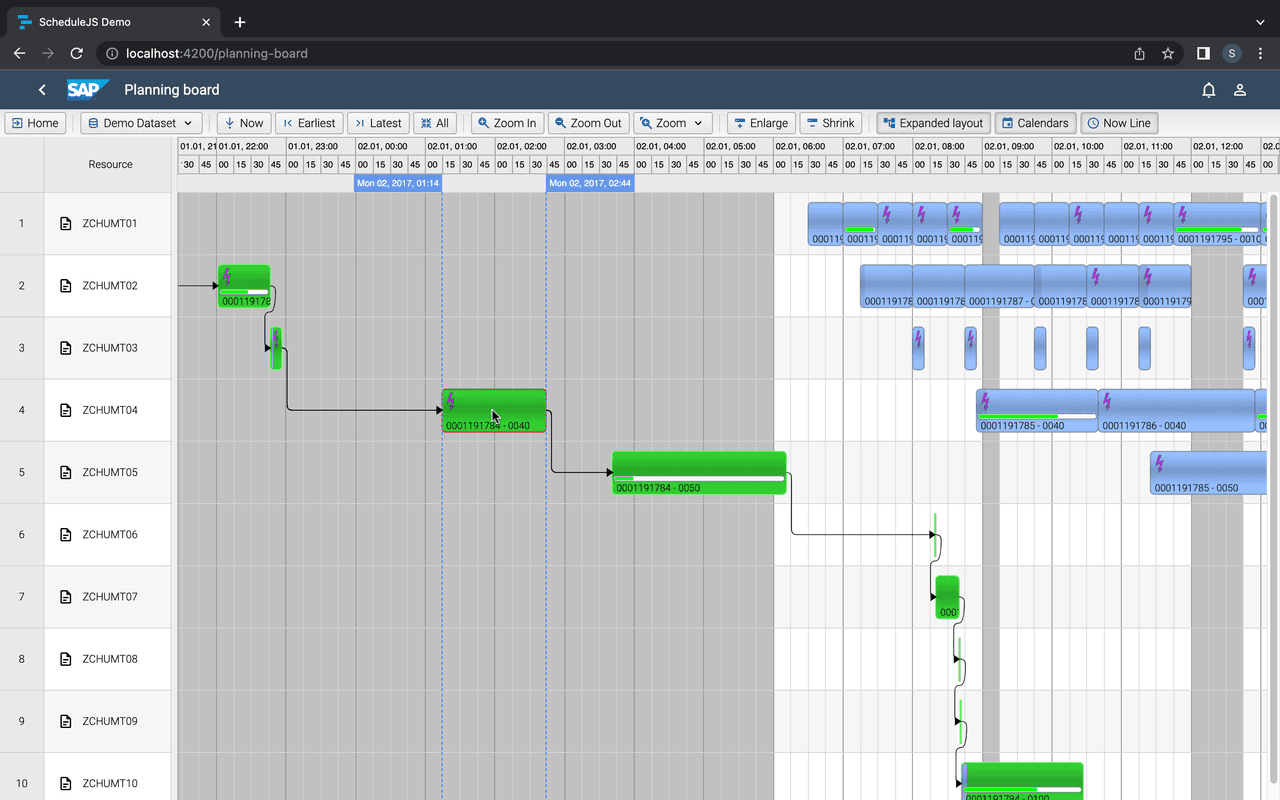The height and width of the screenshot is (800, 1280).
Task: Select the ZCHUMT05 document icon
Action: coord(66,472)
